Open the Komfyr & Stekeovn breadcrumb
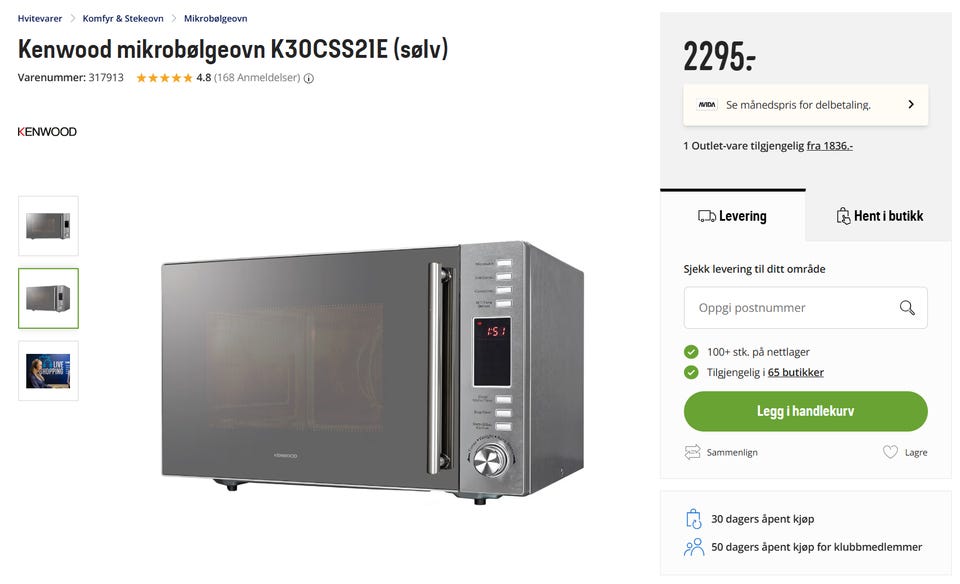The height and width of the screenshot is (584, 960). point(123,18)
